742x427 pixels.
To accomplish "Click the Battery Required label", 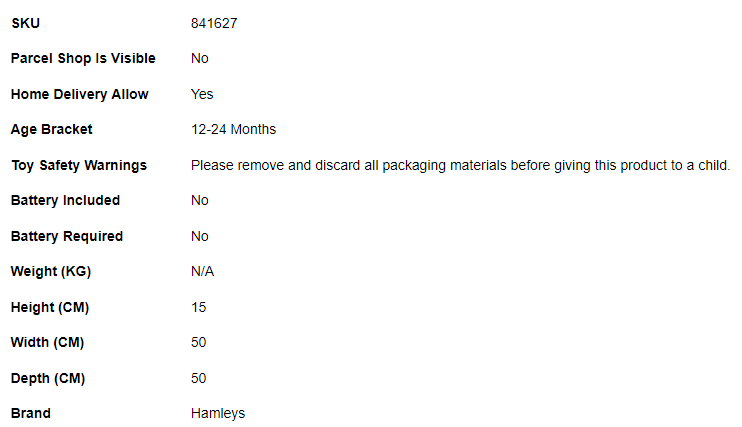I will point(66,236).
